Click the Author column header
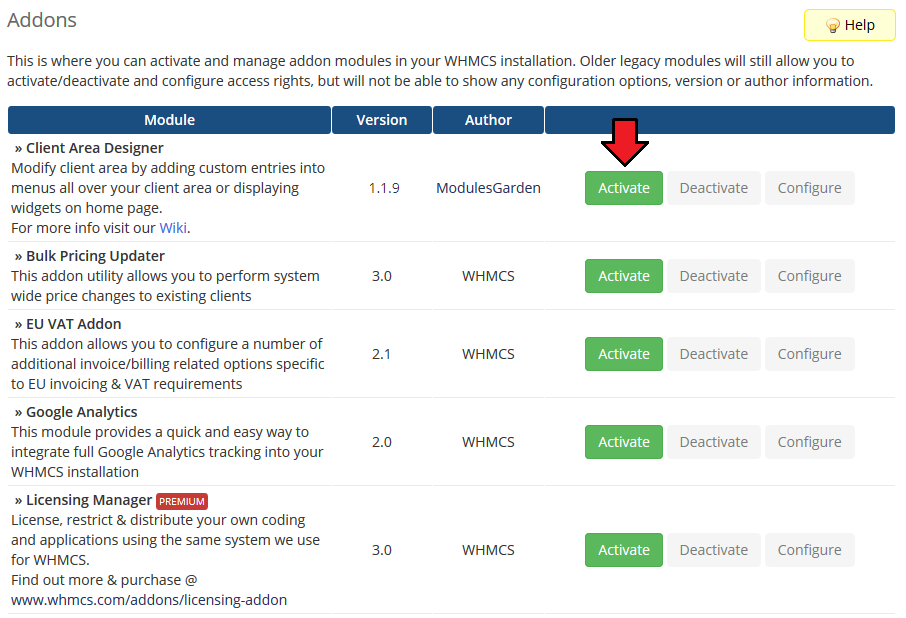Image resolution: width=906 pixels, height=618 pixels. click(x=488, y=120)
